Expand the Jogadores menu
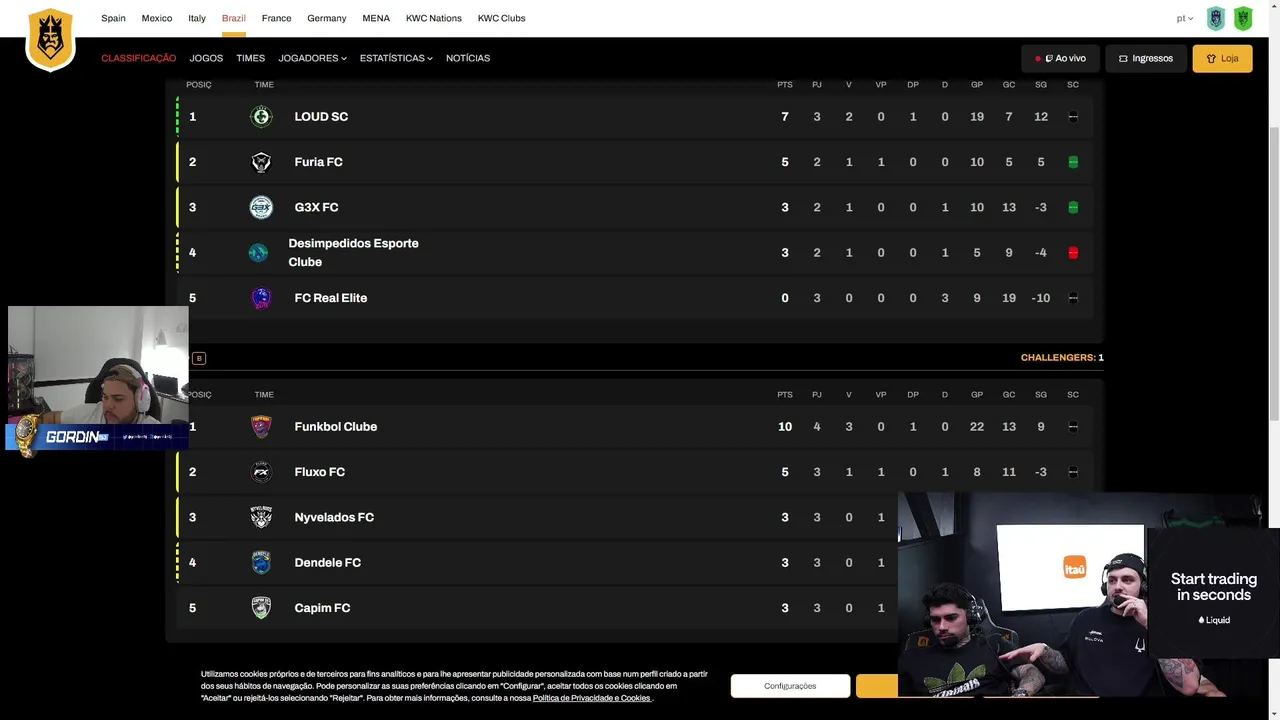1280x720 pixels. point(312,58)
